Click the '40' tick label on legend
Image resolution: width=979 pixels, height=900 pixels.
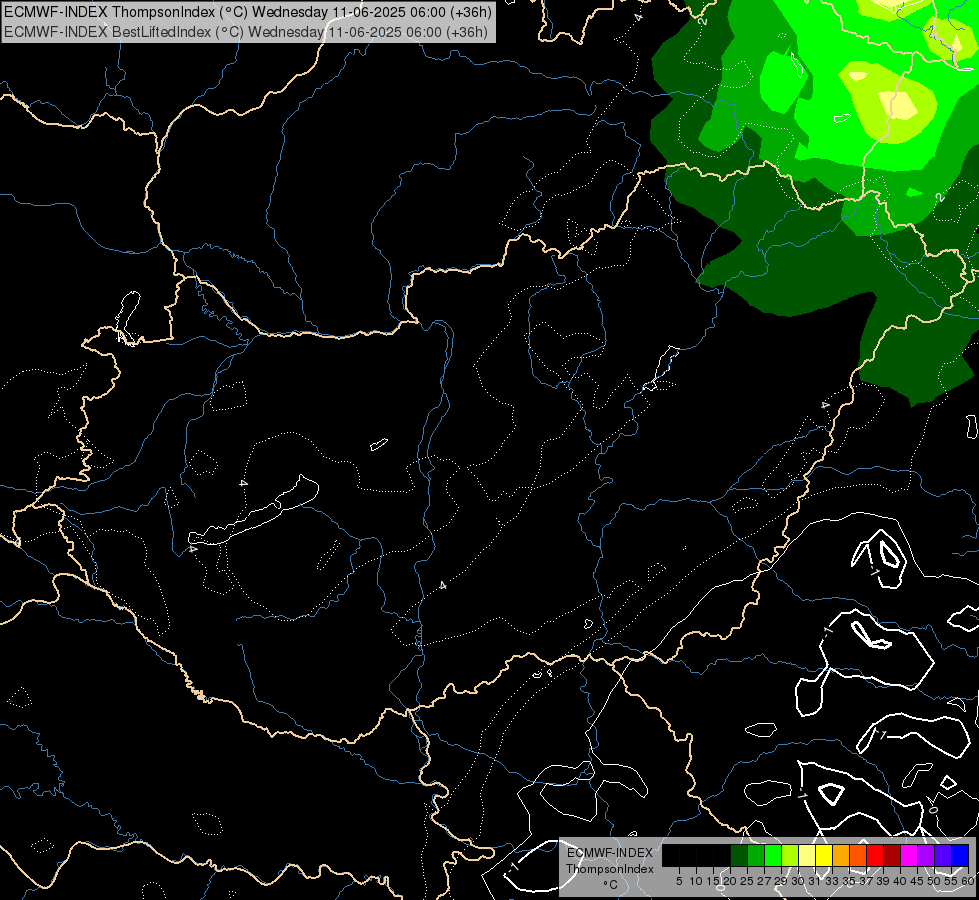[x=900, y=881]
